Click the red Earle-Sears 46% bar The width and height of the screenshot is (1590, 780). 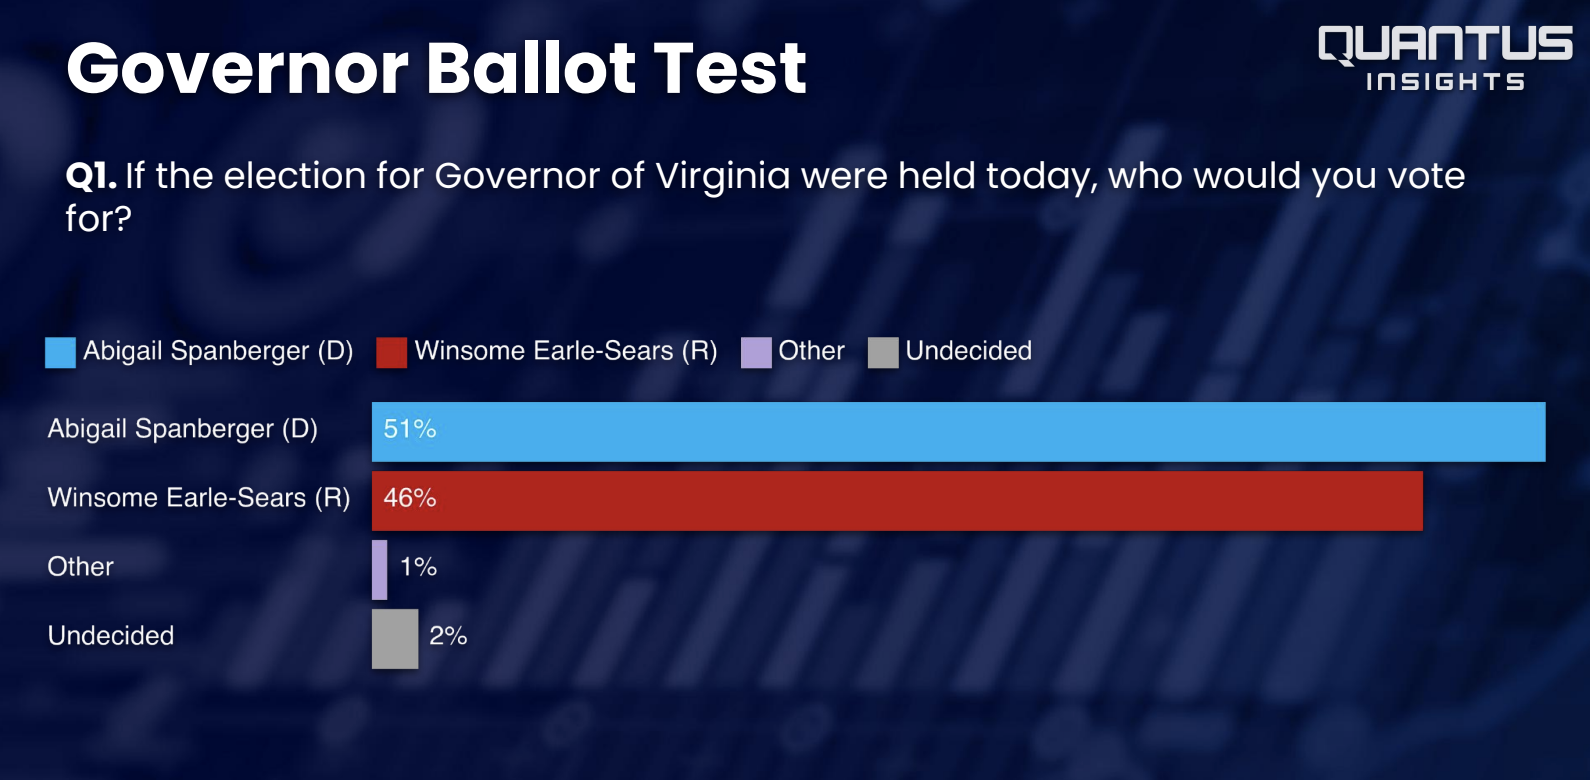pyautogui.click(x=897, y=501)
